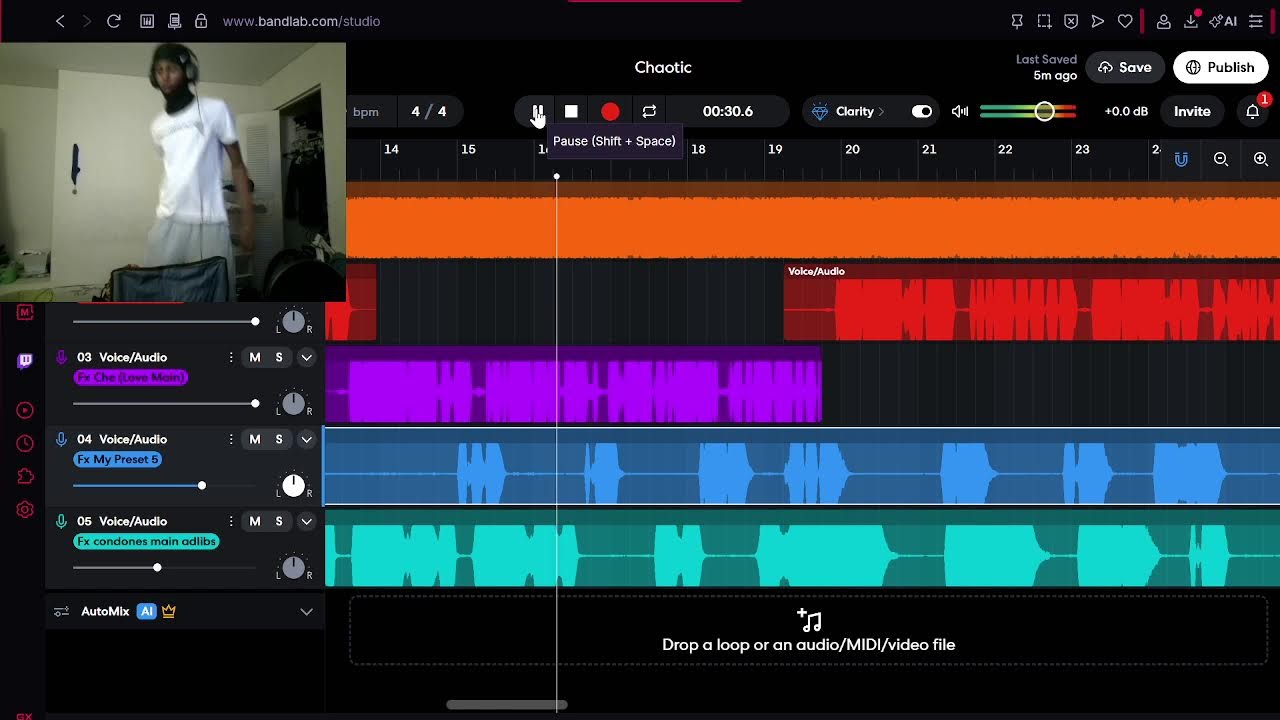Click the AutoMix mixer icon
The width and height of the screenshot is (1280, 720).
(61, 611)
